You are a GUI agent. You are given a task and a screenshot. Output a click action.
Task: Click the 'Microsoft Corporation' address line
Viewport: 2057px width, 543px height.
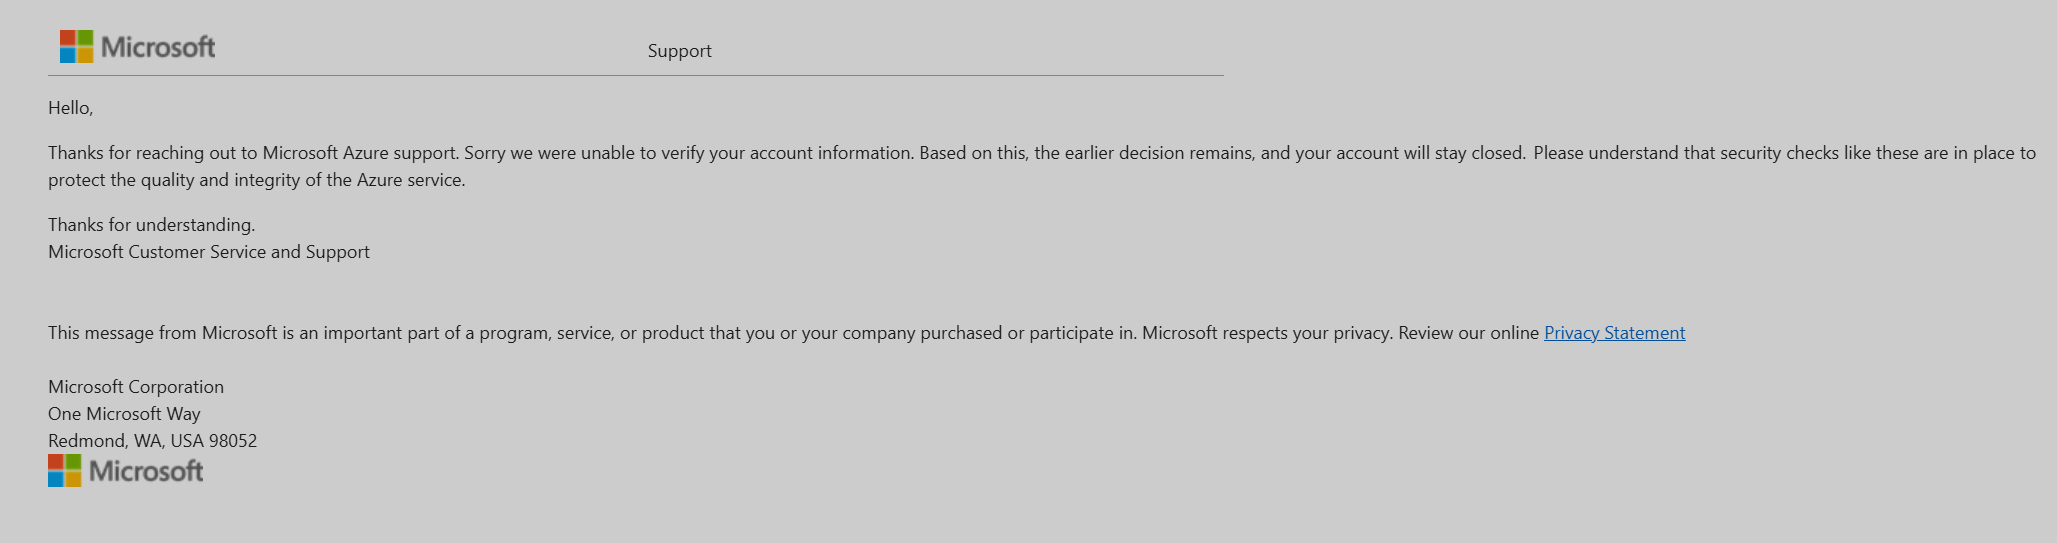[136, 387]
